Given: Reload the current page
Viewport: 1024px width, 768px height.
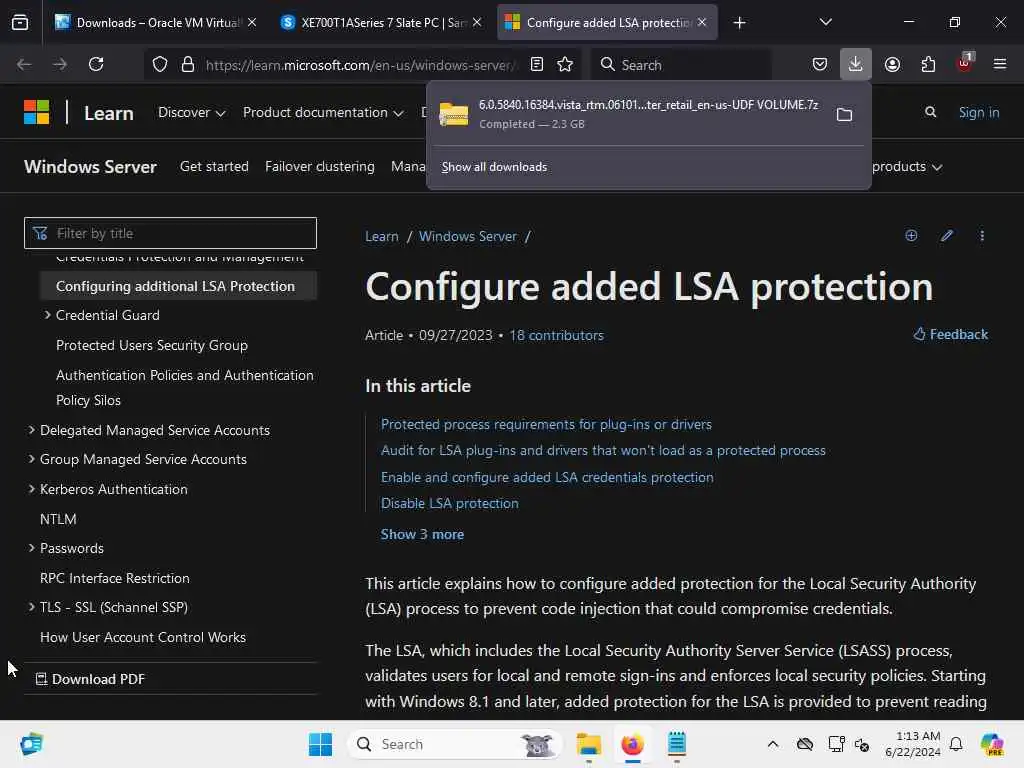Looking at the screenshot, I should [96, 64].
